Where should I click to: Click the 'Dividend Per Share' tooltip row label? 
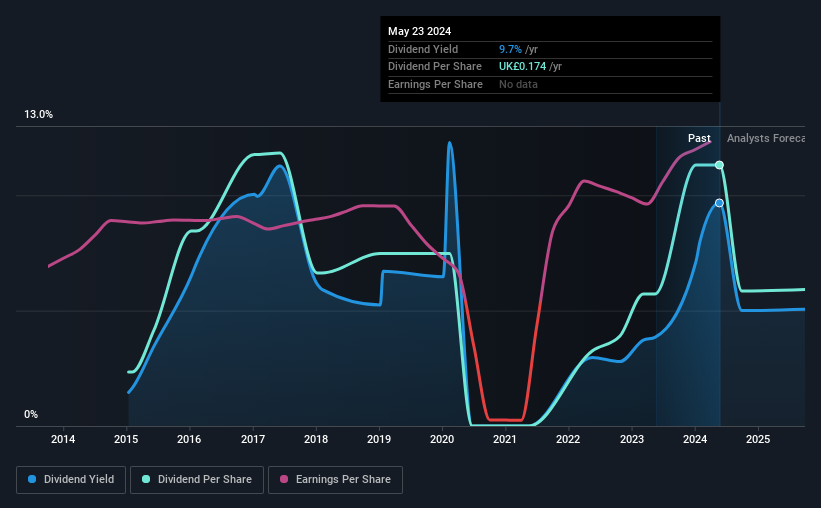(435, 67)
